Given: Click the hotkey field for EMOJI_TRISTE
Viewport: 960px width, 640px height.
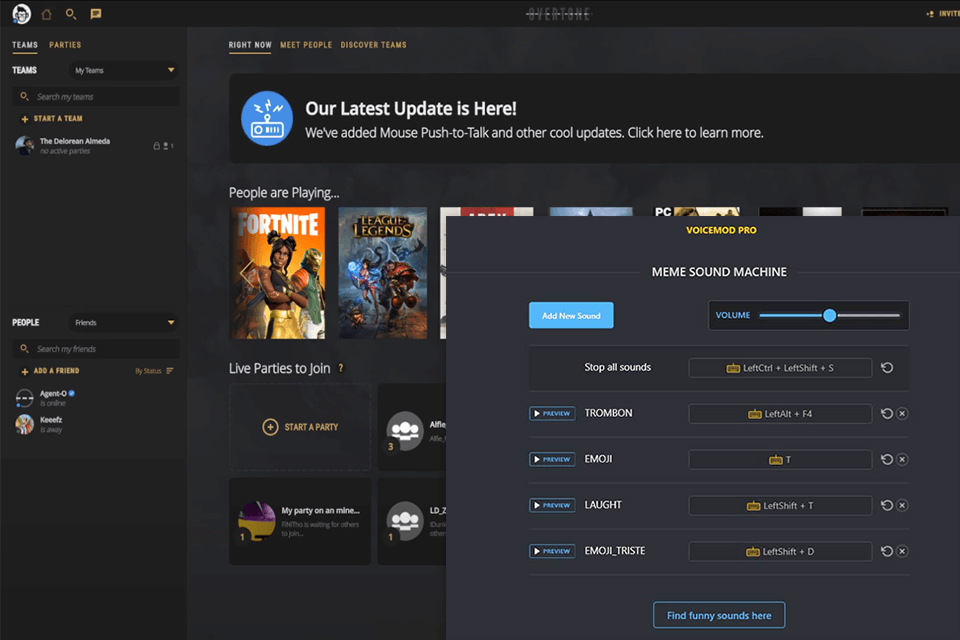Looking at the screenshot, I should click(780, 551).
